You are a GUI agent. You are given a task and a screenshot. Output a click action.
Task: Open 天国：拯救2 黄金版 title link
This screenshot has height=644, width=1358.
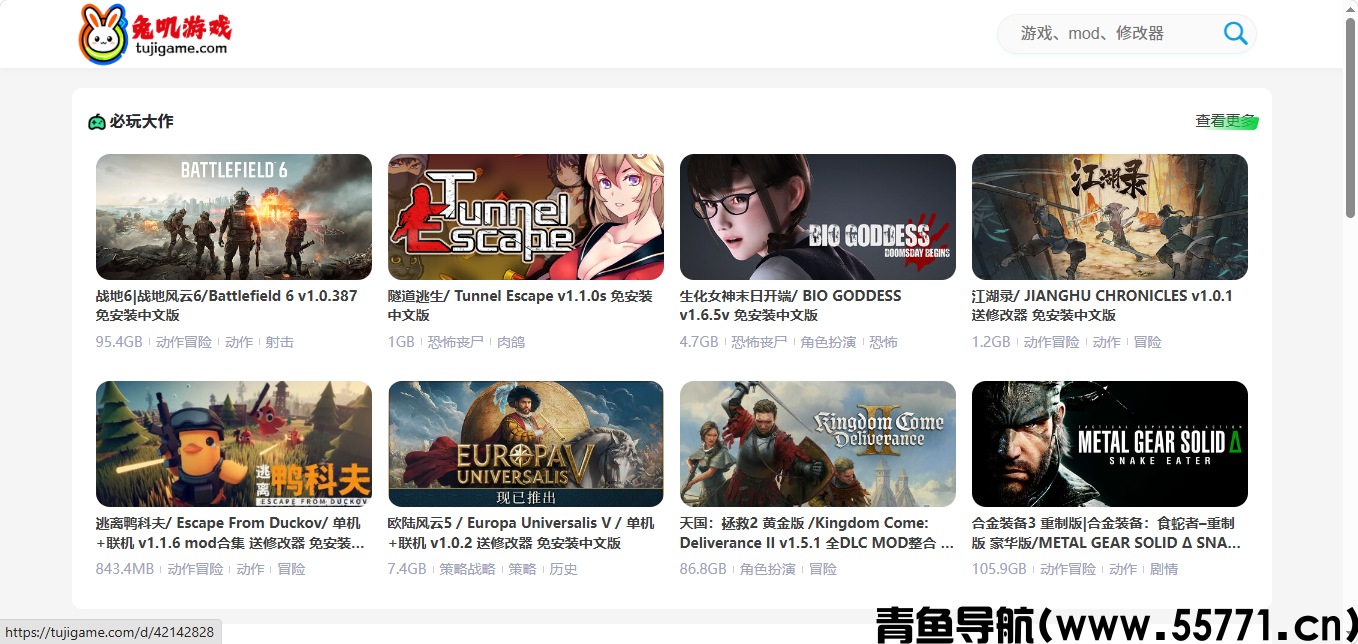coord(817,532)
